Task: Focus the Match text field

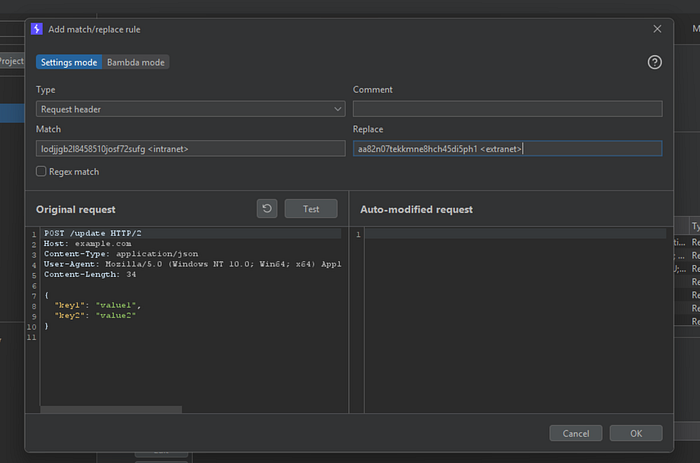Action: [191, 149]
